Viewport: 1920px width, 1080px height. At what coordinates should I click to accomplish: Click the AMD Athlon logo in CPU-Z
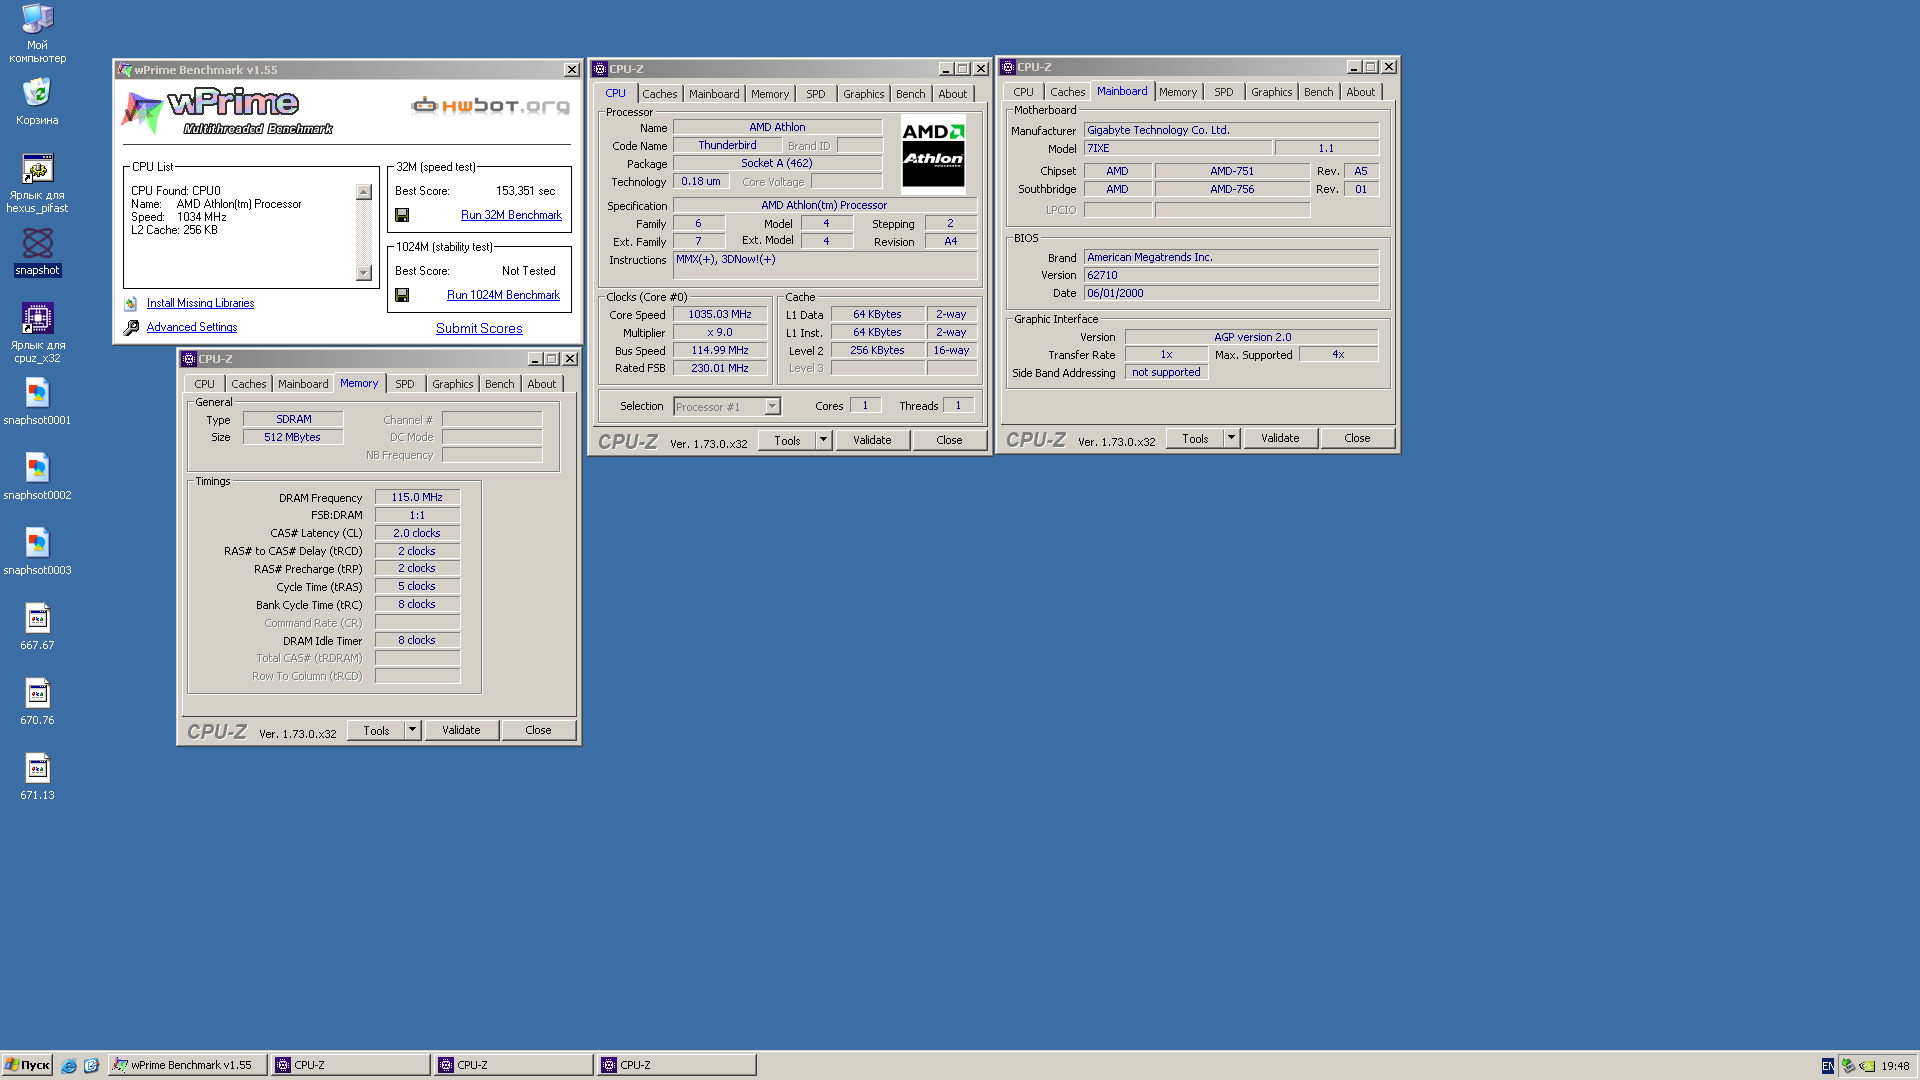933,153
